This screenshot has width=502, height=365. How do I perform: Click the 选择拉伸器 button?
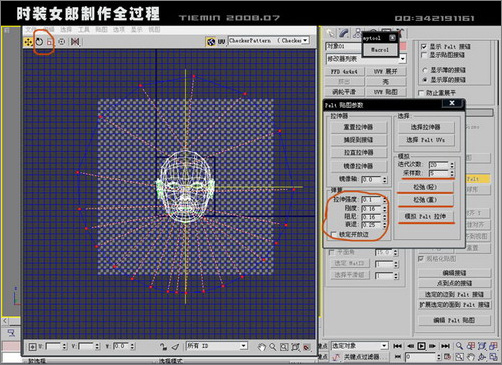(x=425, y=127)
